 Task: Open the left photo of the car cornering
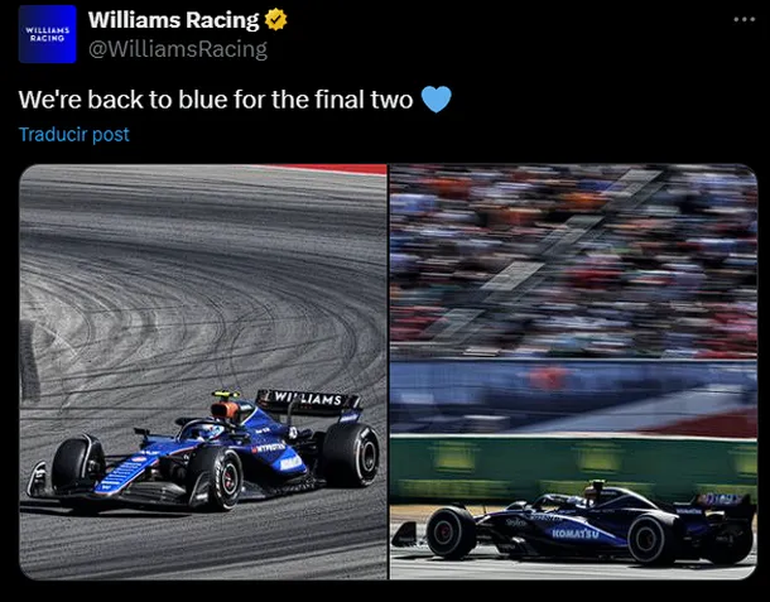click(203, 372)
